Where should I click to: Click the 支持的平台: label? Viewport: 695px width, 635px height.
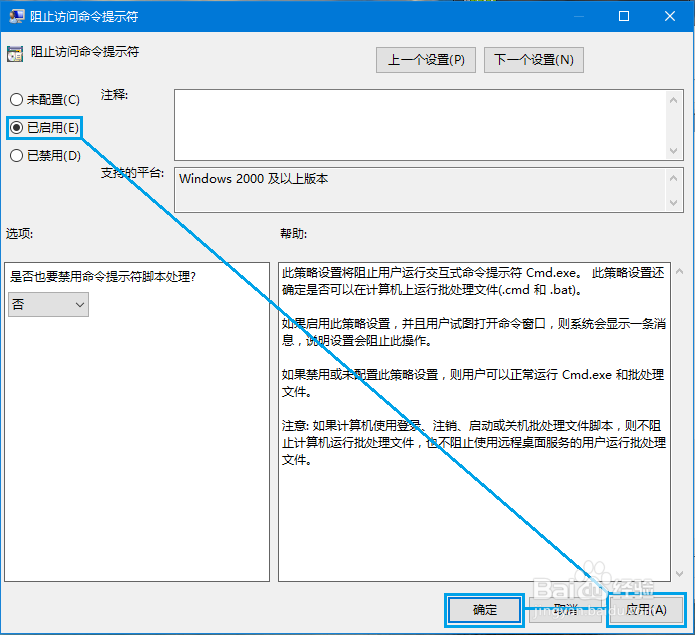tap(132, 173)
